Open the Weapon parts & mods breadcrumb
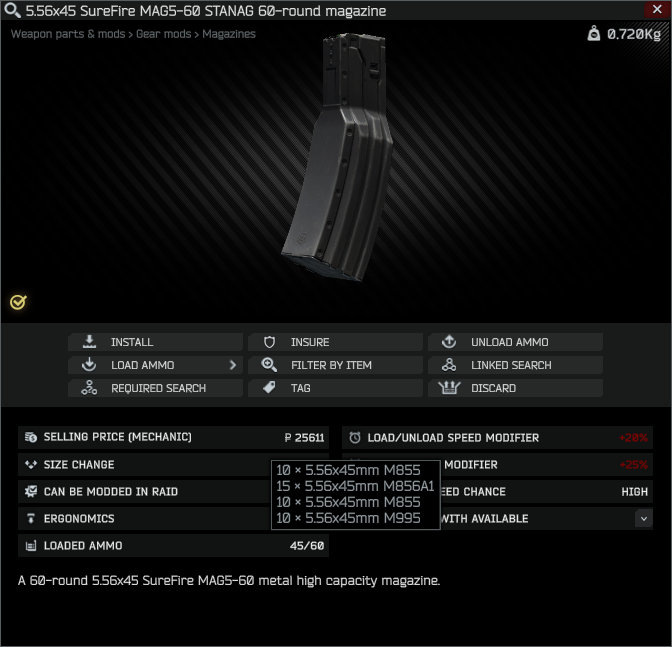 coord(68,34)
